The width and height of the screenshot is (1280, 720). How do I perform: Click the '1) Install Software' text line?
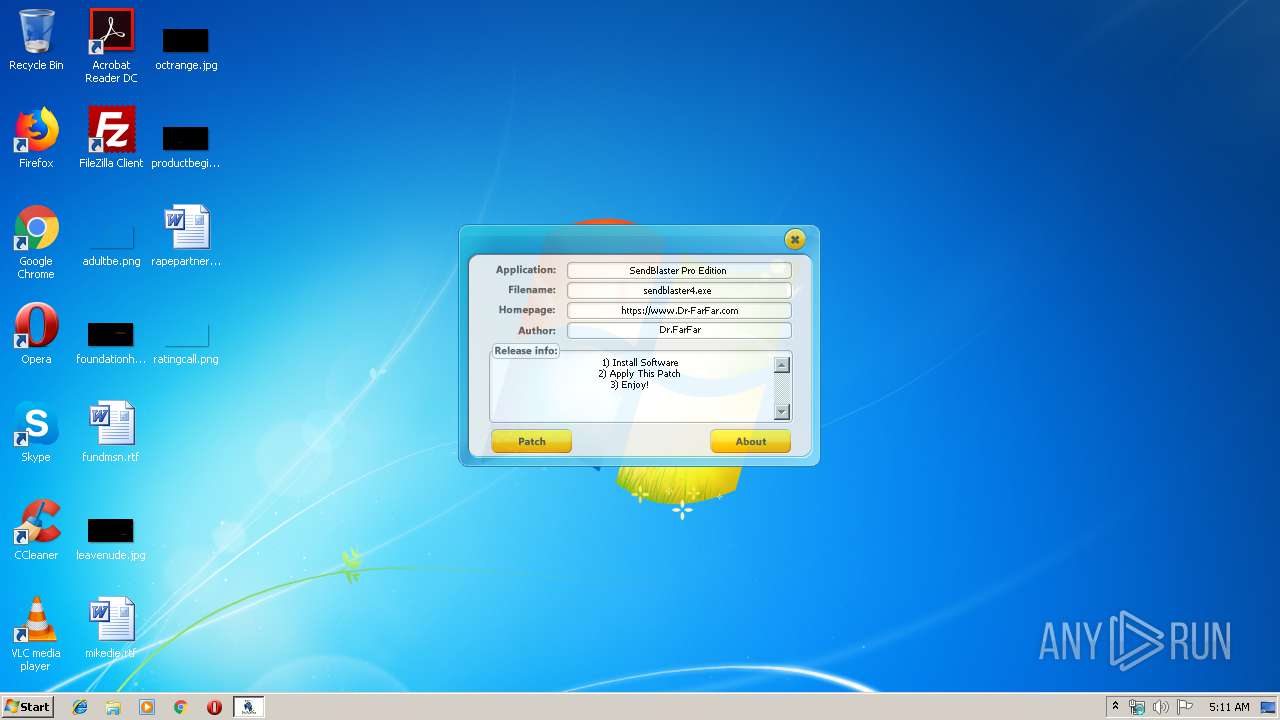click(x=640, y=363)
